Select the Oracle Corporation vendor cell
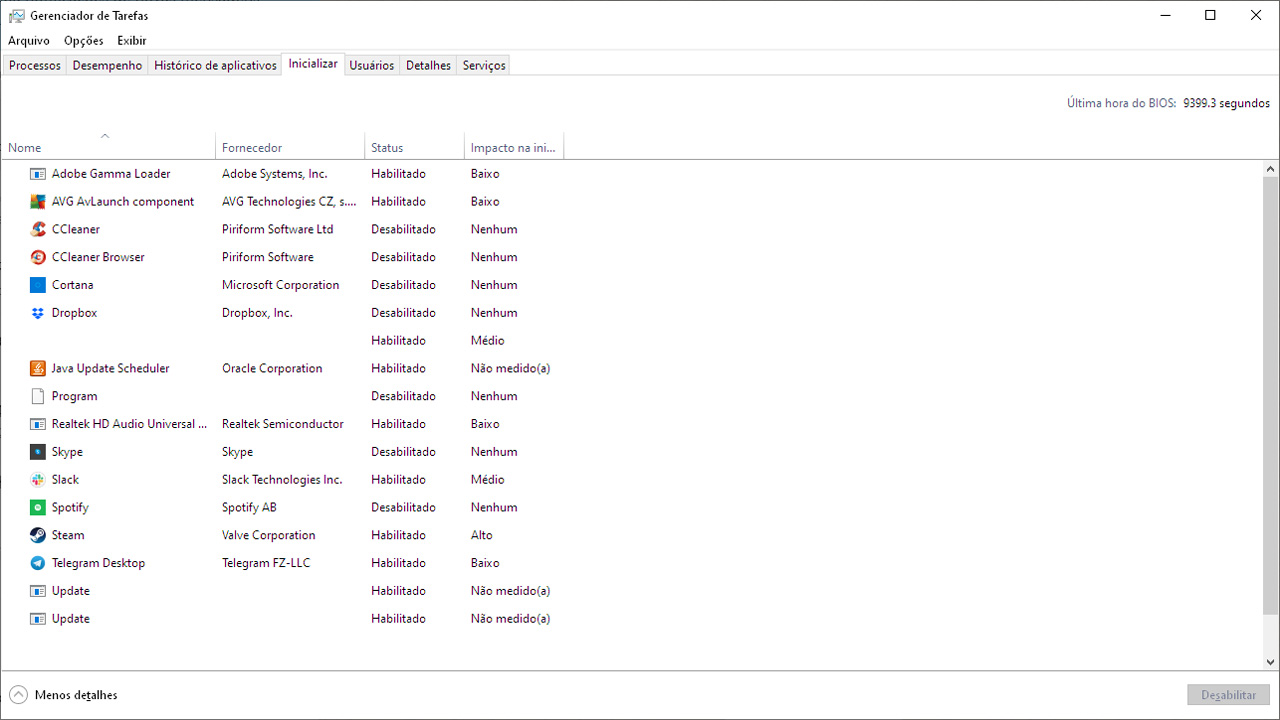Image resolution: width=1280 pixels, height=720 pixels. click(272, 369)
